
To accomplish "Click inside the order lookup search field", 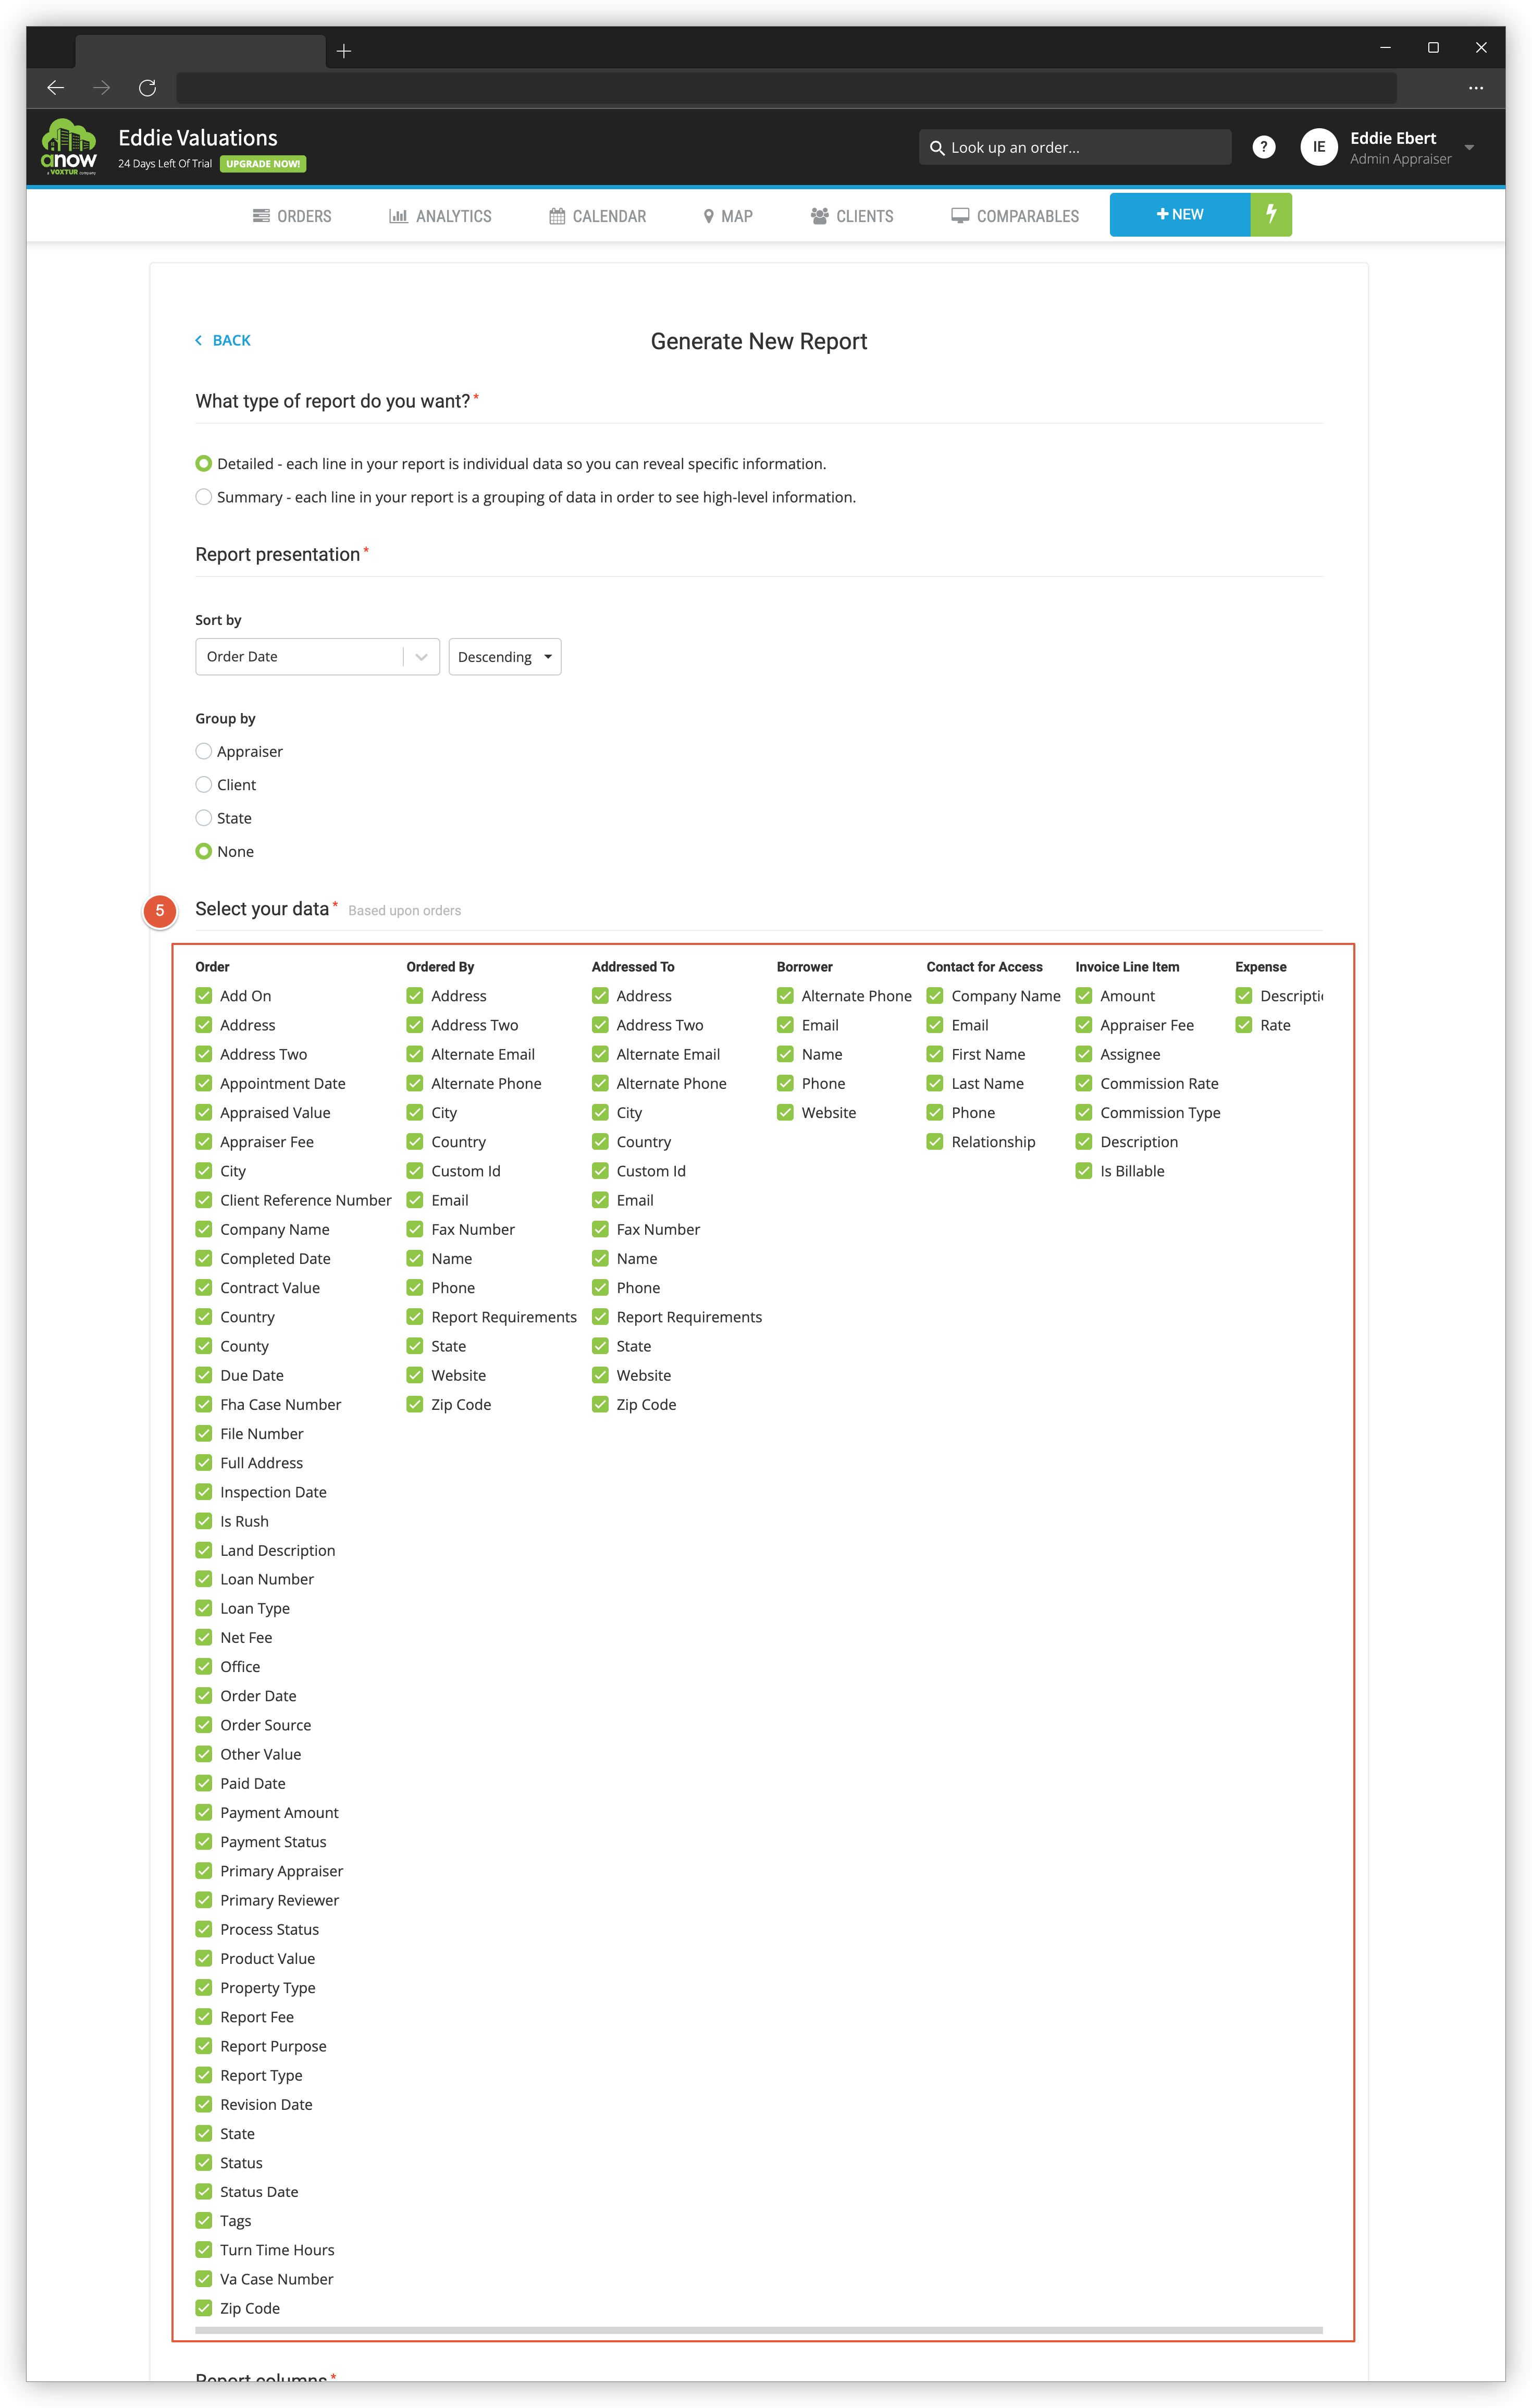I will tap(1074, 146).
